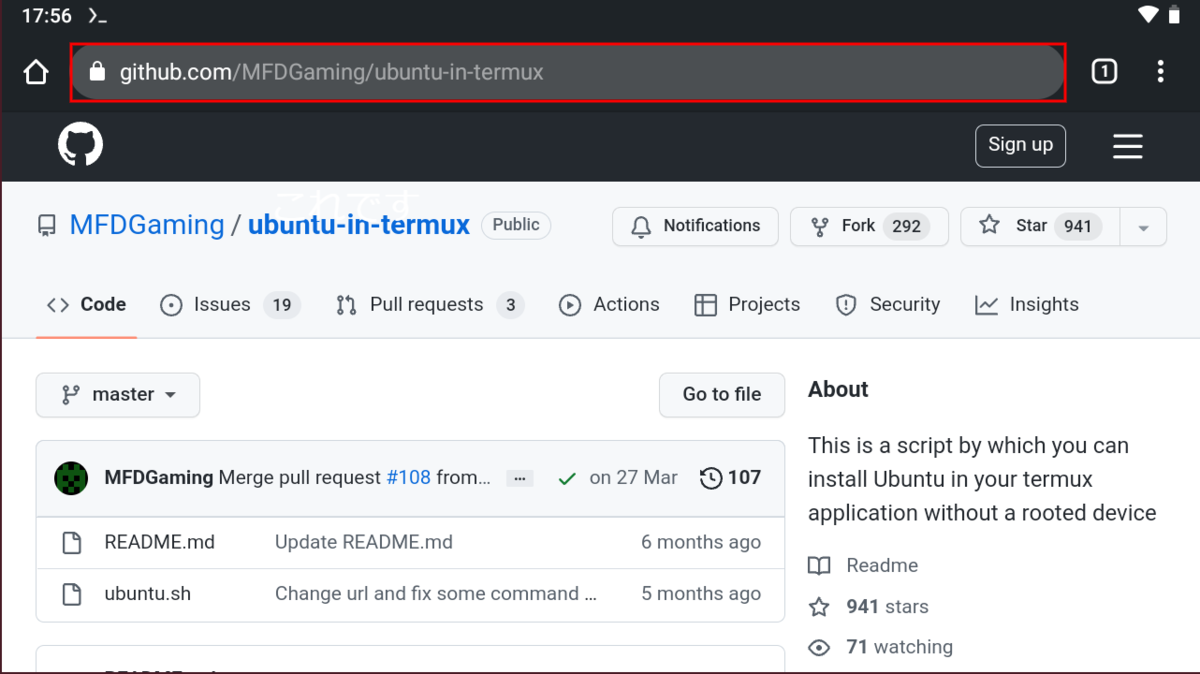The width and height of the screenshot is (1200, 674).
Task: Switch to the Actions tab
Action: pyautogui.click(x=609, y=305)
